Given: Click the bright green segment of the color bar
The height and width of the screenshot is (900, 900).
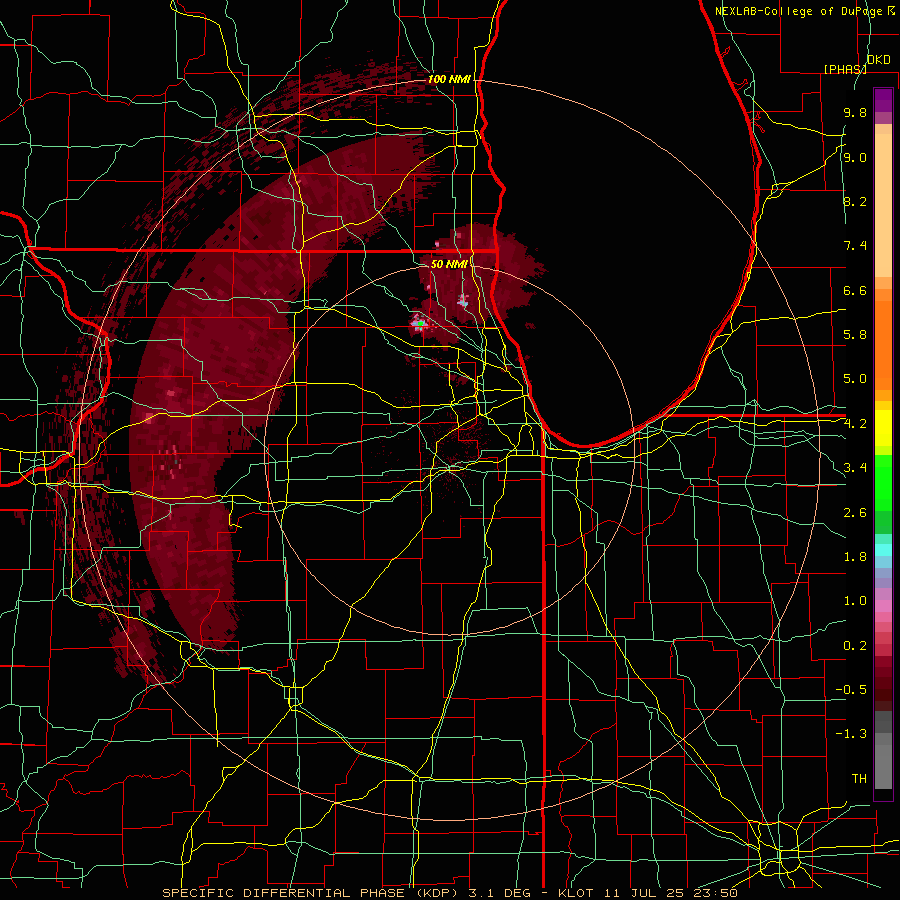Looking at the screenshot, I should [x=883, y=482].
